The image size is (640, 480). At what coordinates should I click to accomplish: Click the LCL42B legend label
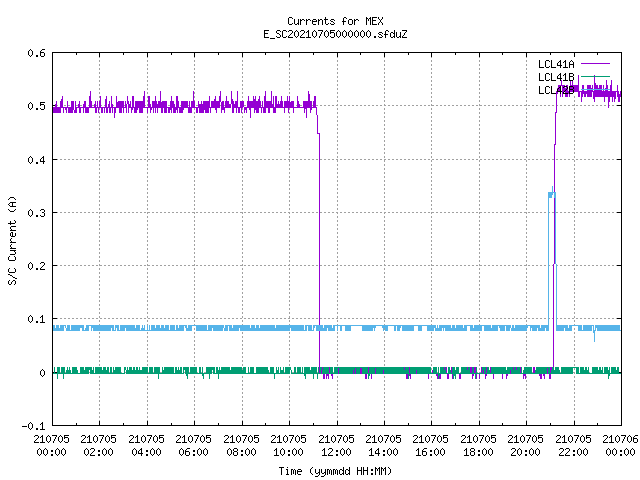556,90
